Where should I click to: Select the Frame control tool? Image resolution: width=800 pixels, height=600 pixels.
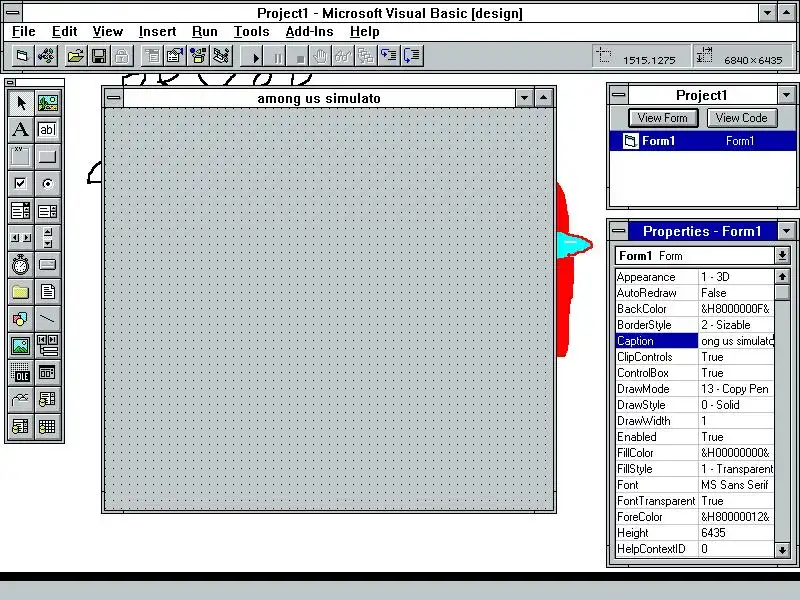[20, 157]
